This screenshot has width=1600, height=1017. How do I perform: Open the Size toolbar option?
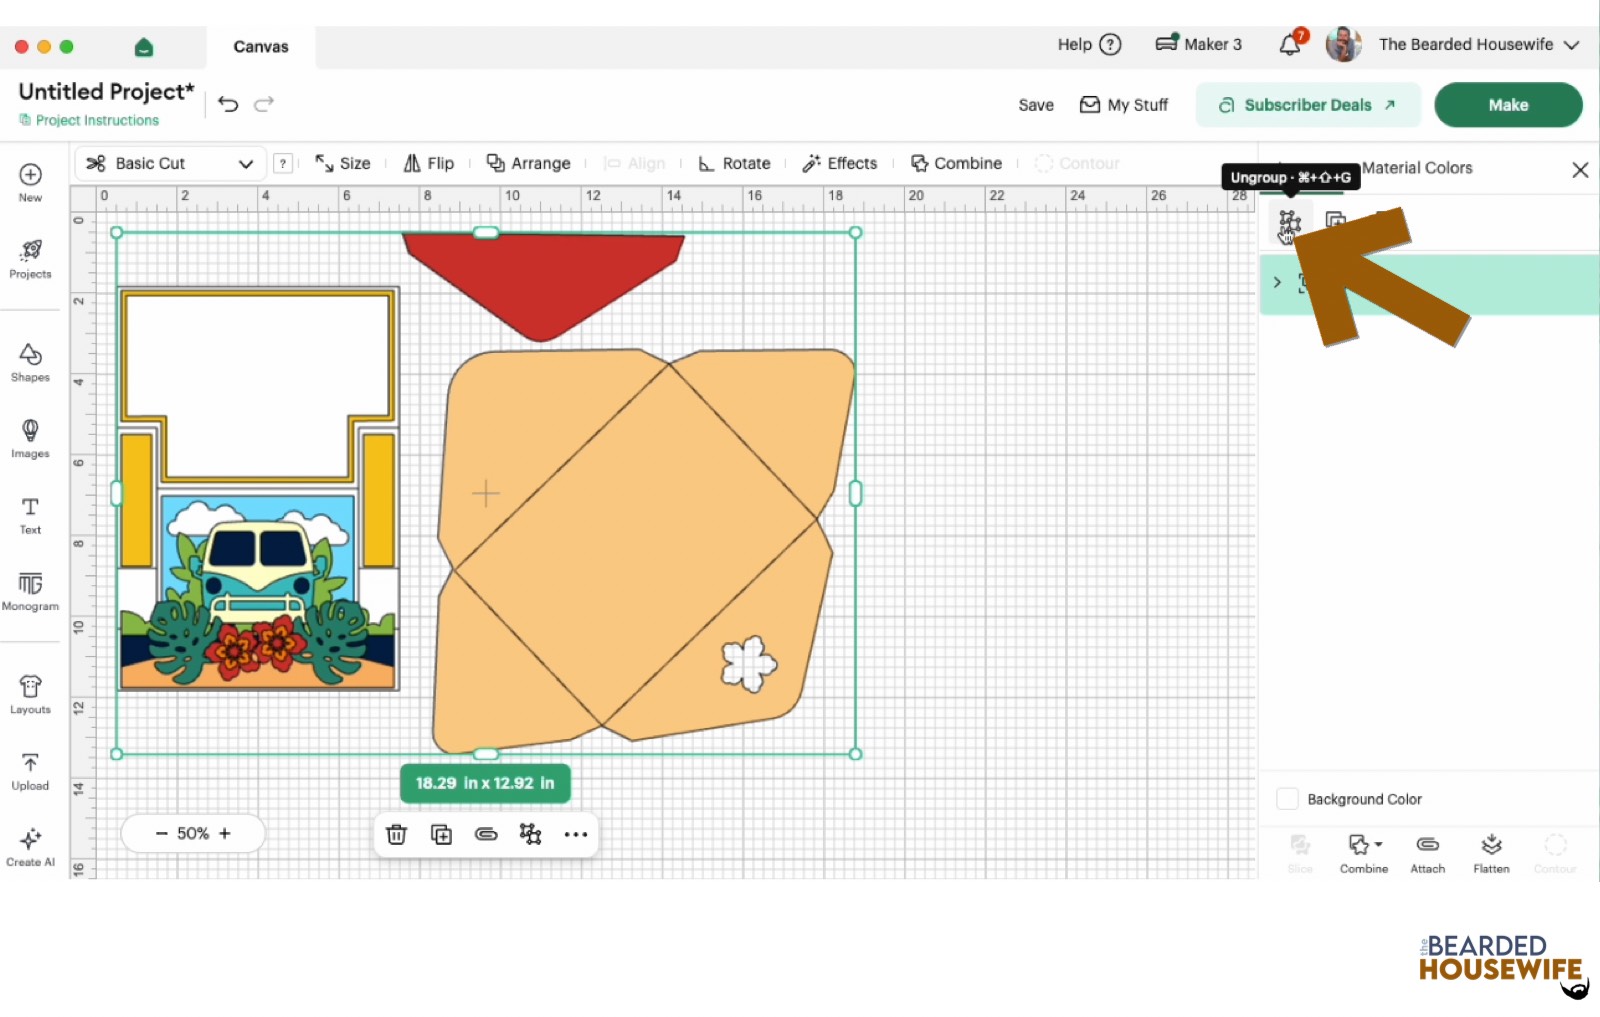[343, 163]
